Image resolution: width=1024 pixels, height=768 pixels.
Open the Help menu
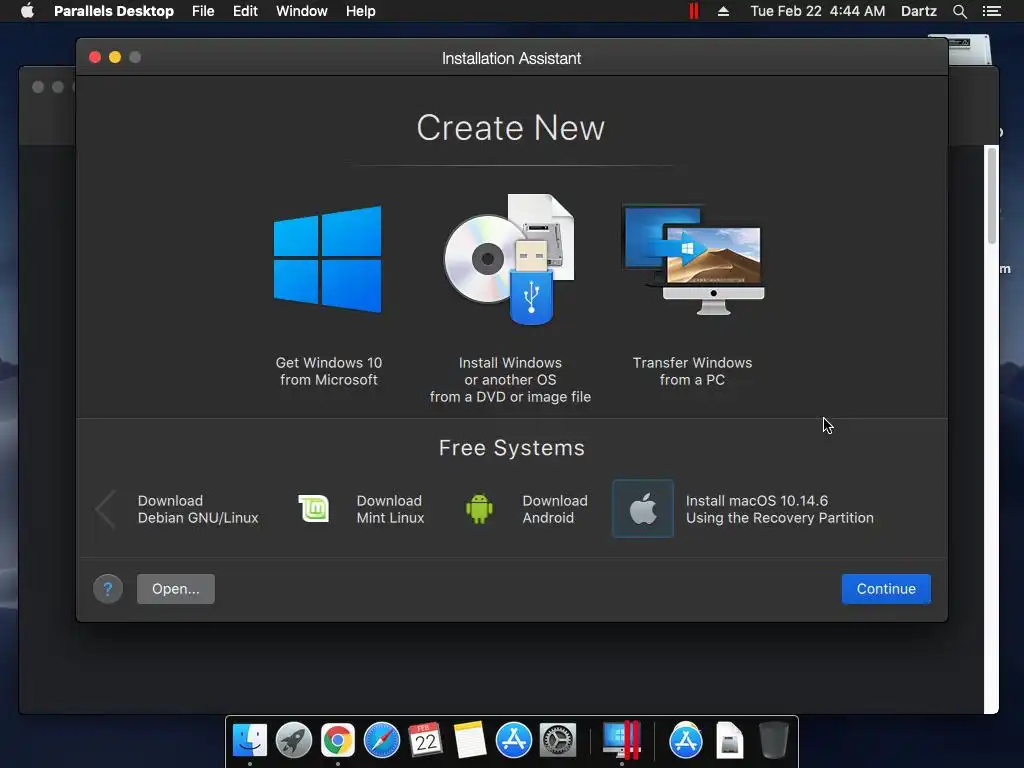point(360,11)
